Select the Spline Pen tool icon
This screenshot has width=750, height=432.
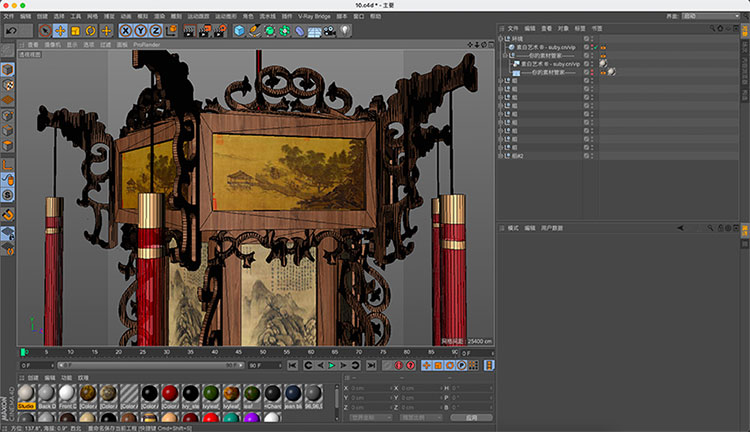[255, 31]
